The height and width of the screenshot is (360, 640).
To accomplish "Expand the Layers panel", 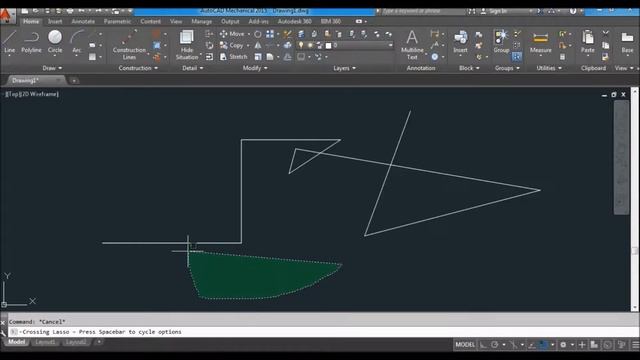I will 344,68.
